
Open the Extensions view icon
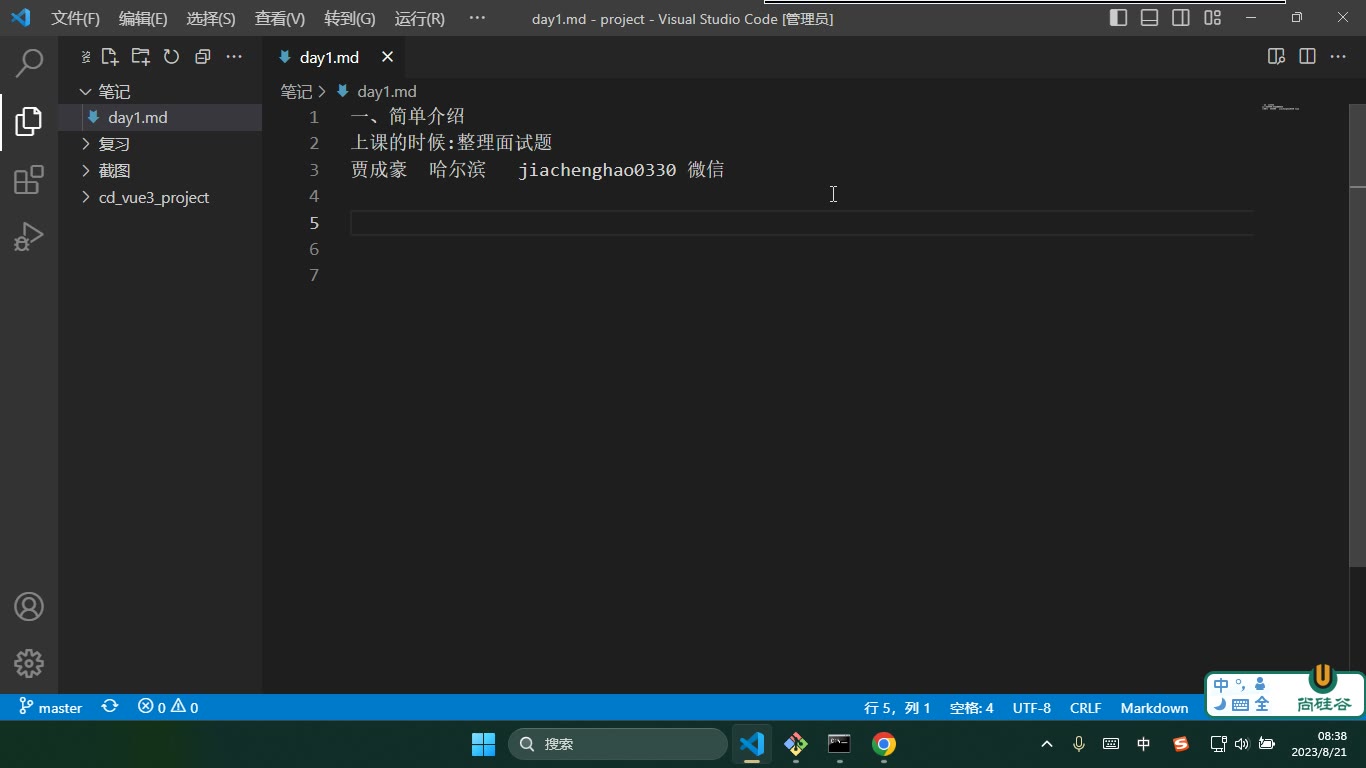[29, 180]
